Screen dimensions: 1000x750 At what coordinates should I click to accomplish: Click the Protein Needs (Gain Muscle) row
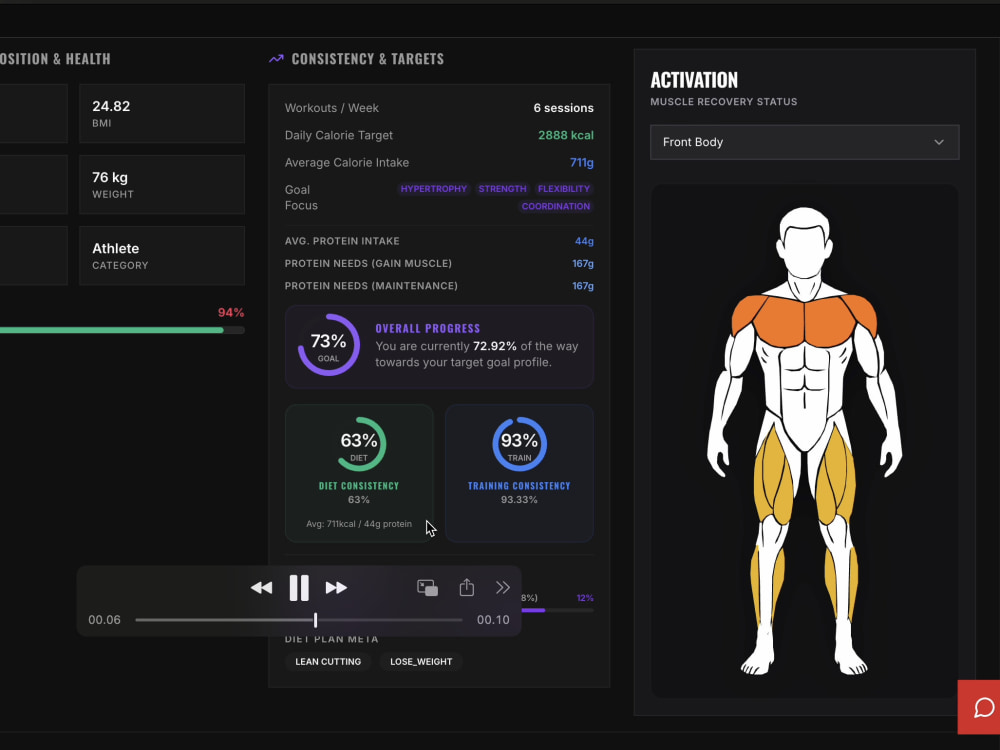[439, 263]
